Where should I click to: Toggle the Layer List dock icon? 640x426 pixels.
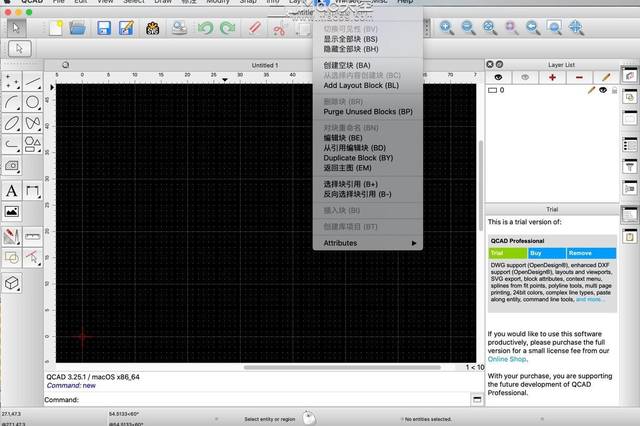[630, 75]
